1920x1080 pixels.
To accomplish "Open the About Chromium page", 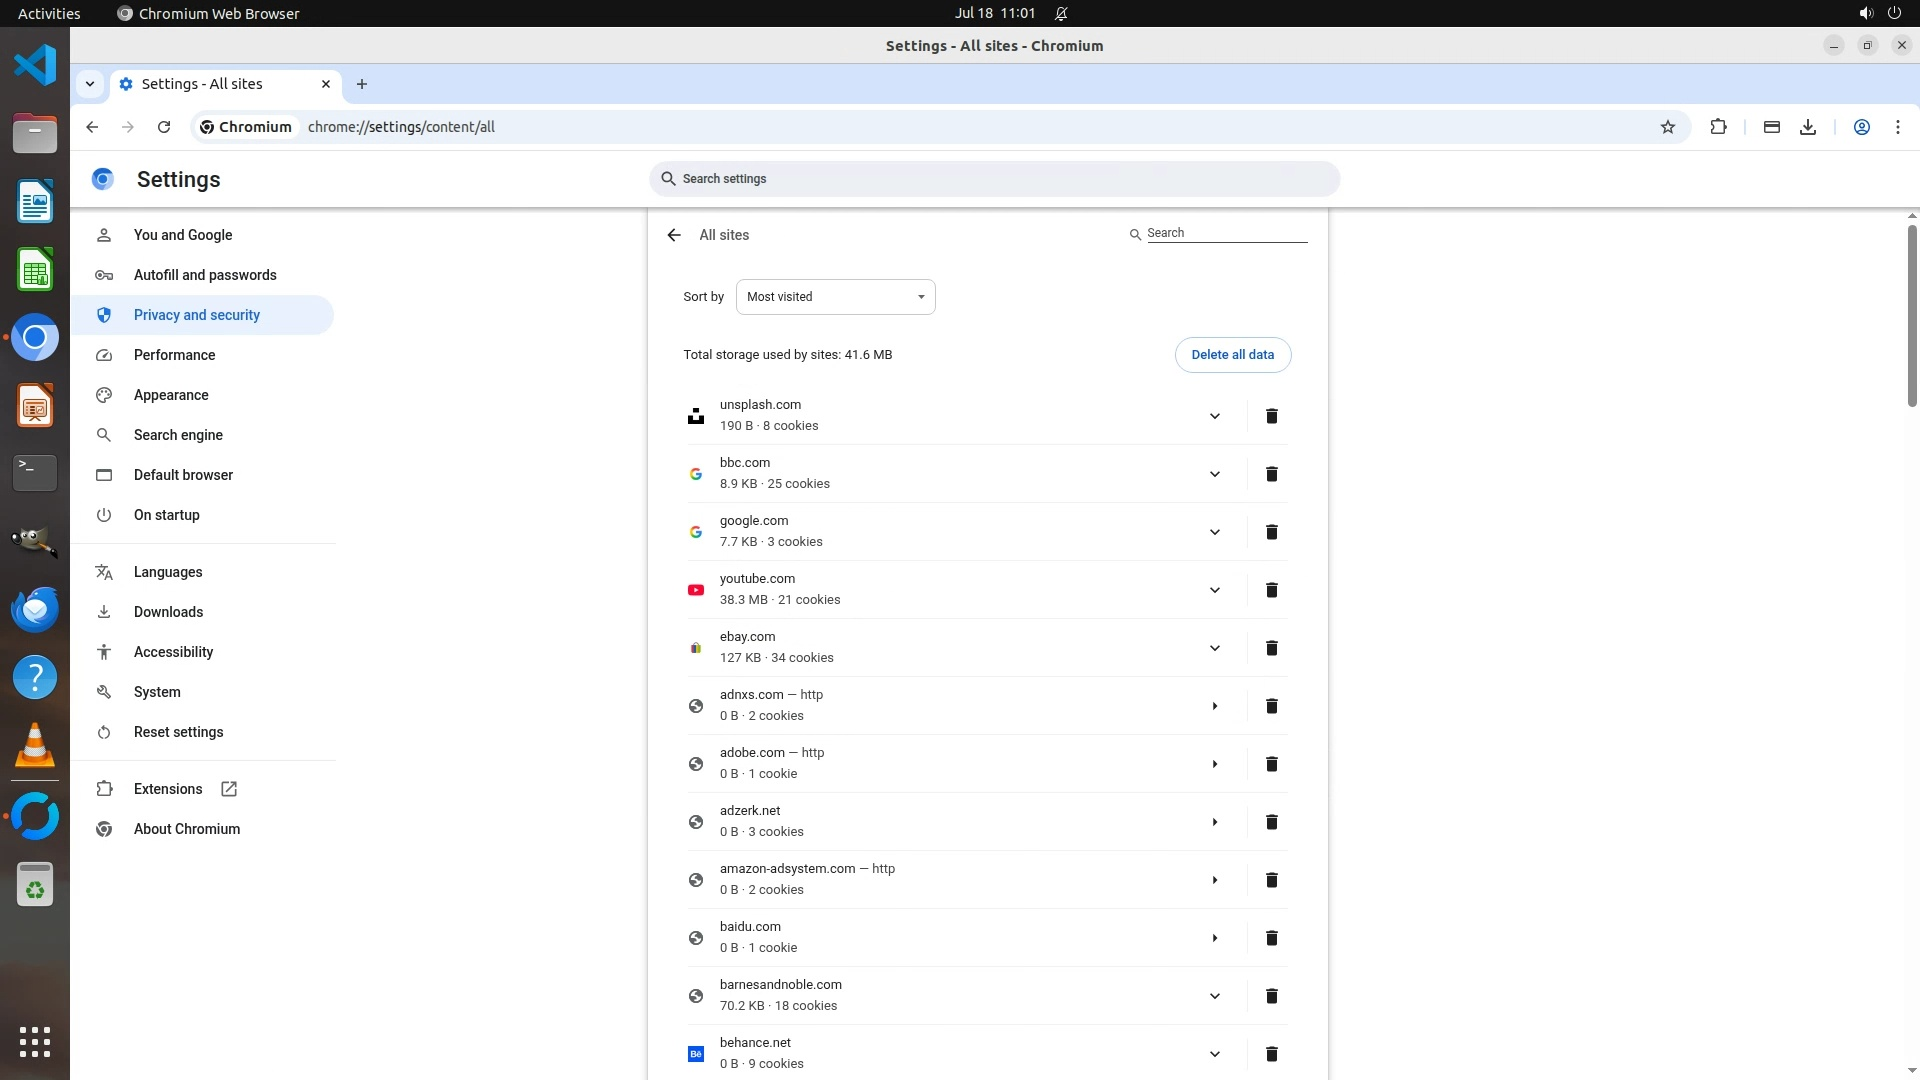I will click(x=187, y=829).
